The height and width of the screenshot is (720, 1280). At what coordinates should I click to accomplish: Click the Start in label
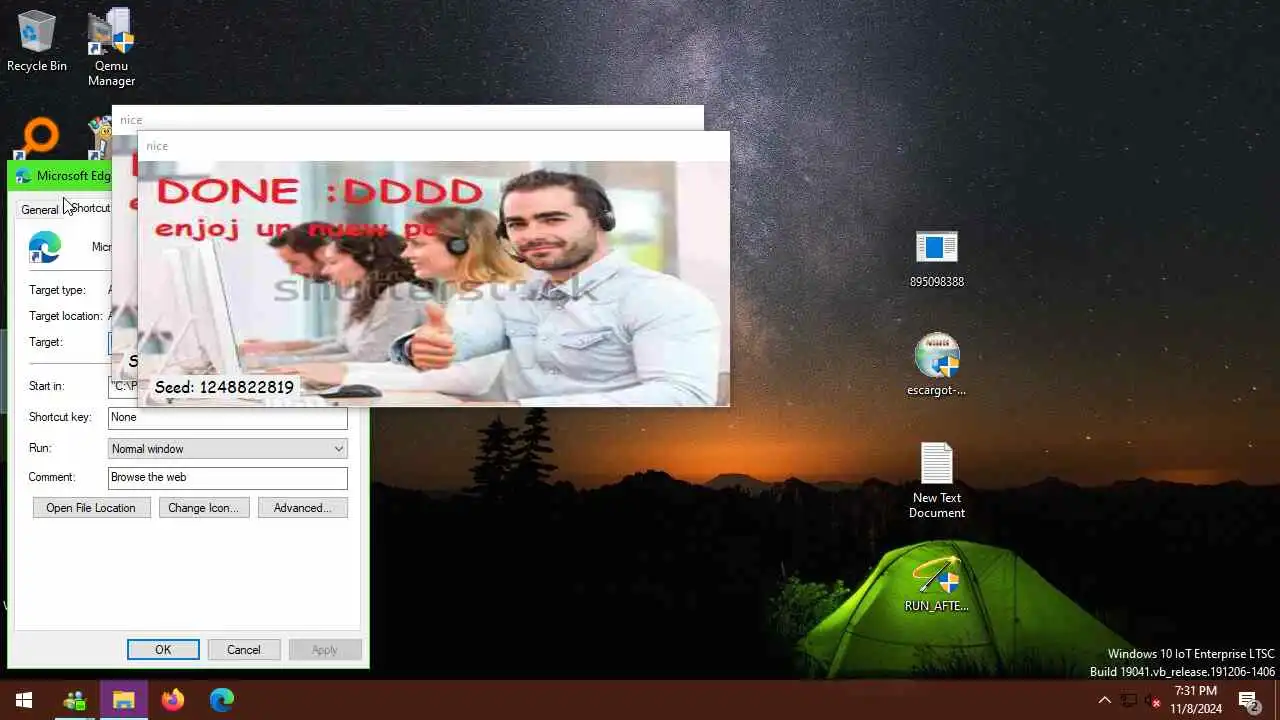[x=46, y=386]
